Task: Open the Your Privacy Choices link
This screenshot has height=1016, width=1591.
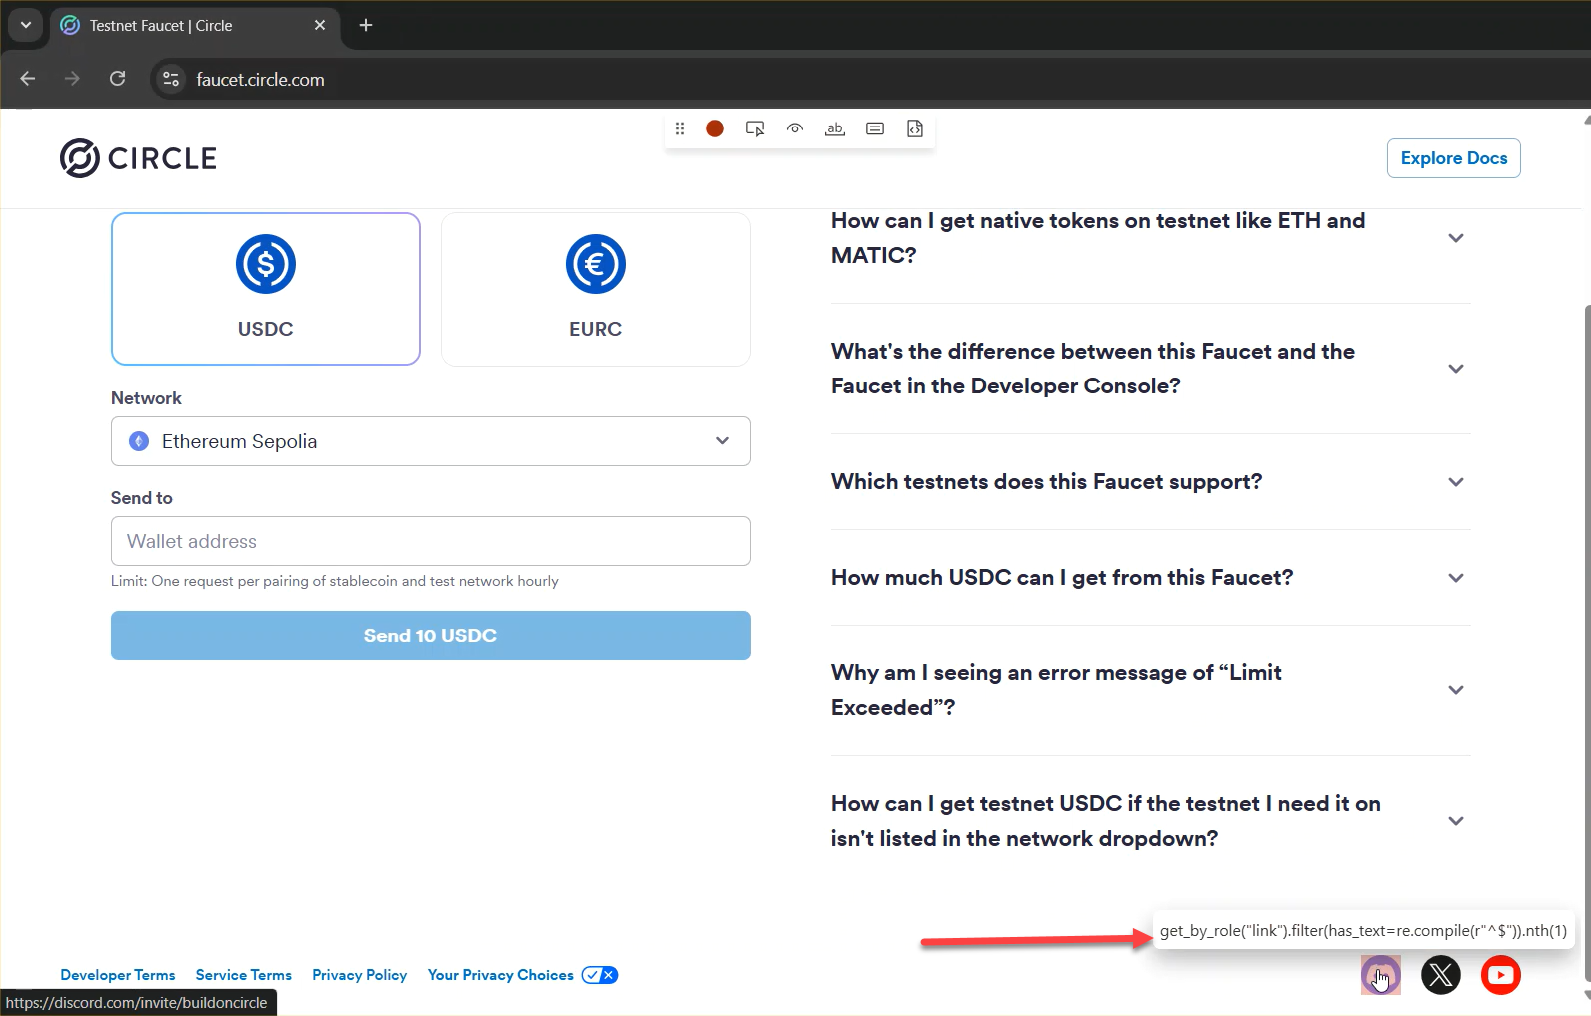Action: (x=501, y=975)
